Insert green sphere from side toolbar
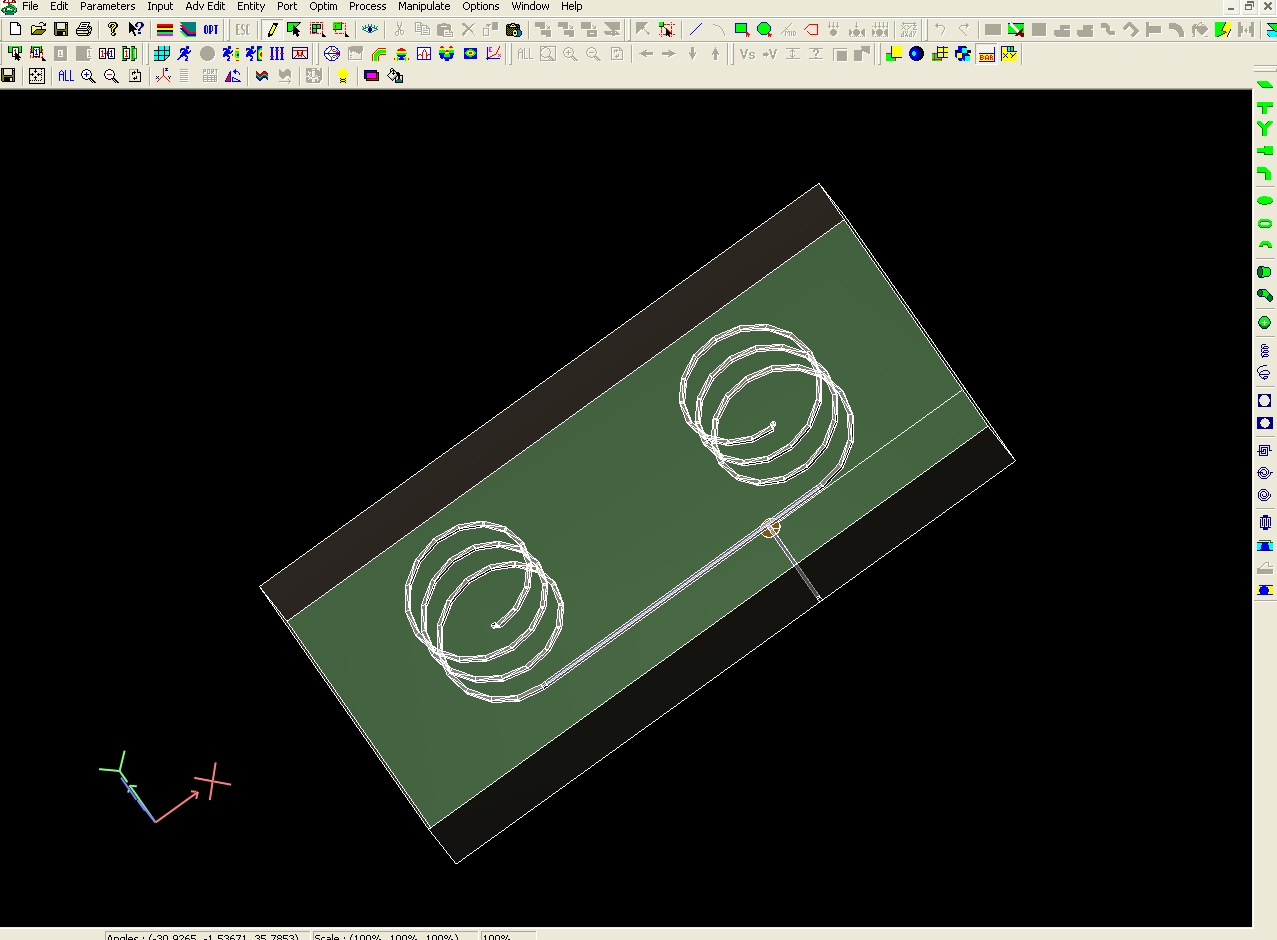This screenshot has width=1277, height=940. tap(1265, 323)
